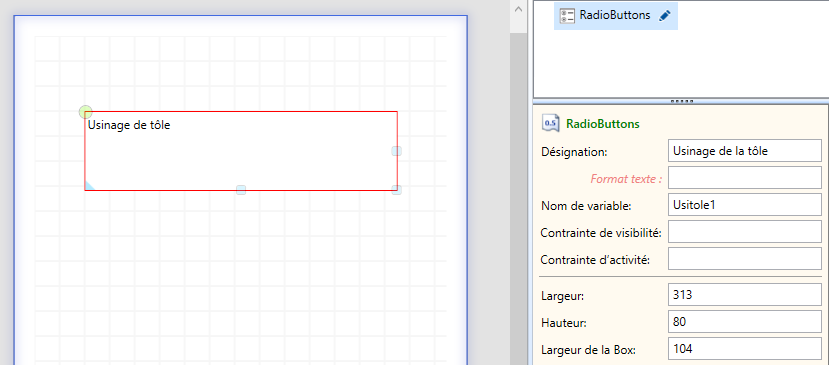Image resolution: width=829 pixels, height=365 pixels.
Task: Click the green RadioButtons properties title
Action: click(x=603, y=124)
